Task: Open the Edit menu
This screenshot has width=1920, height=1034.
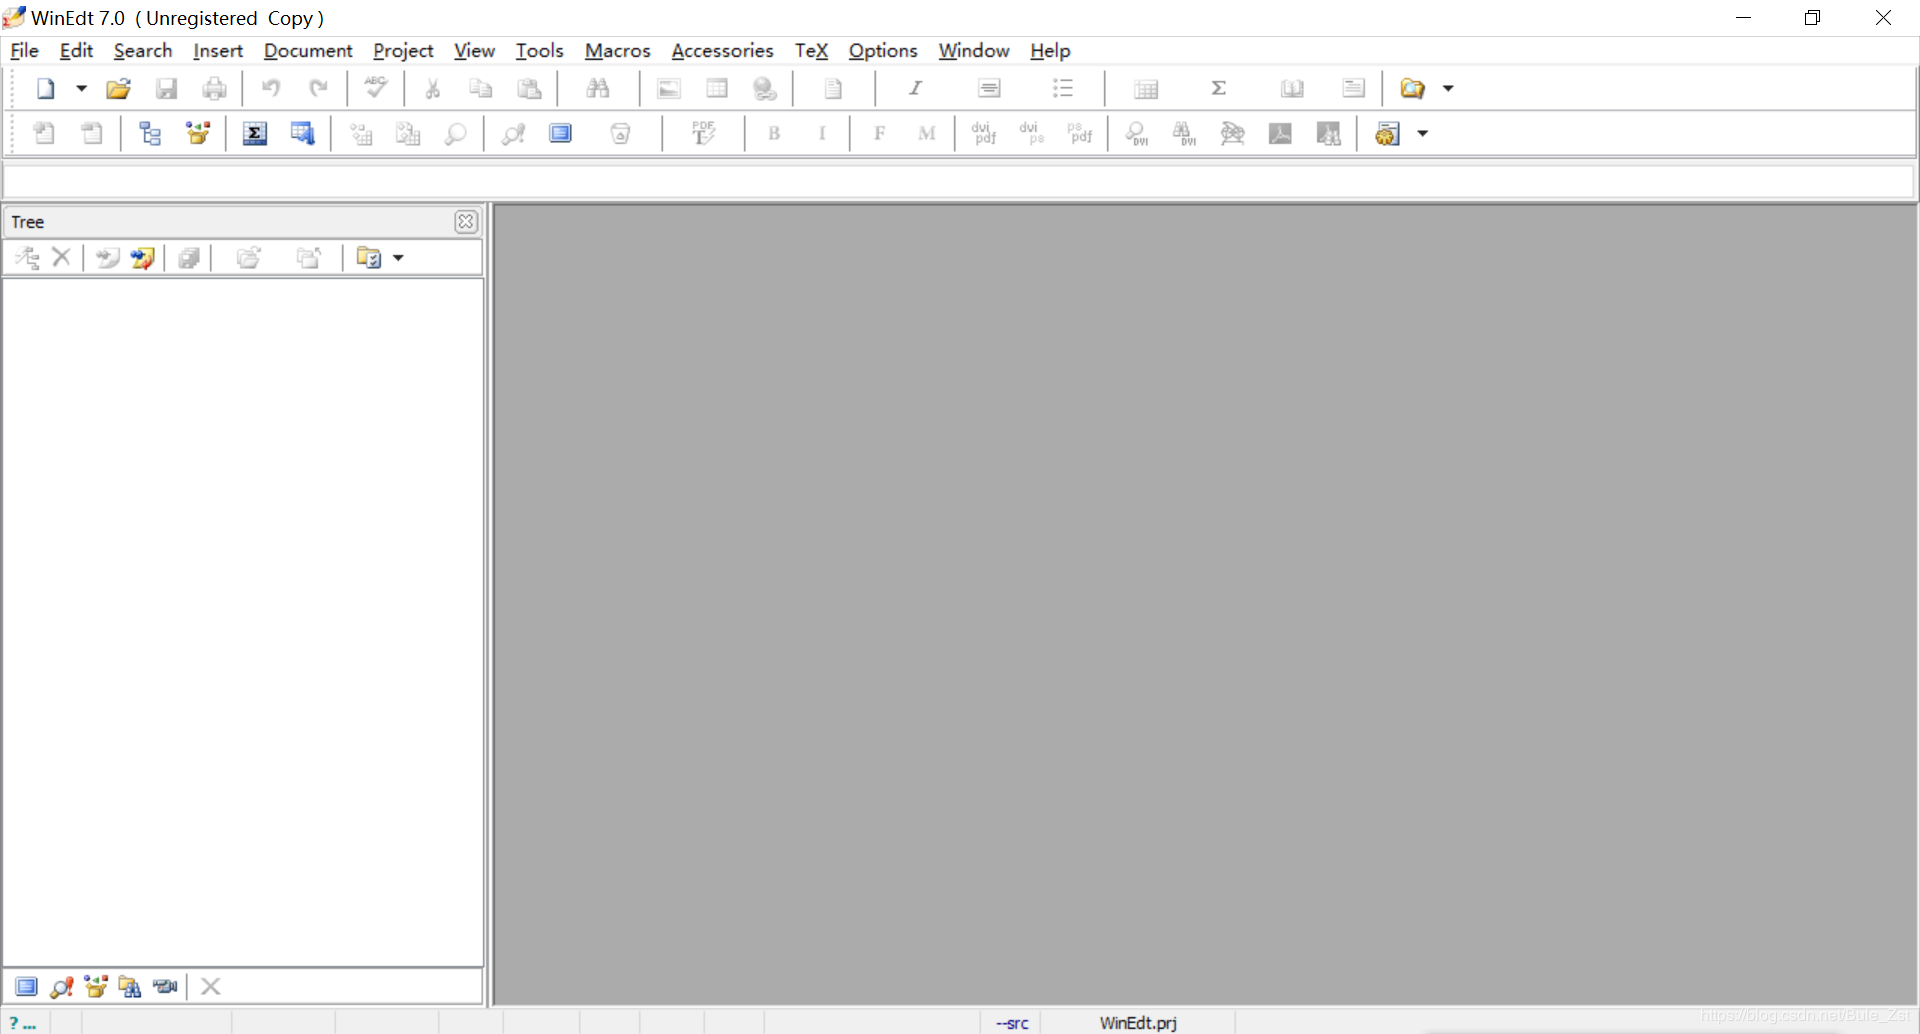Action: click(x=76, y=51)
